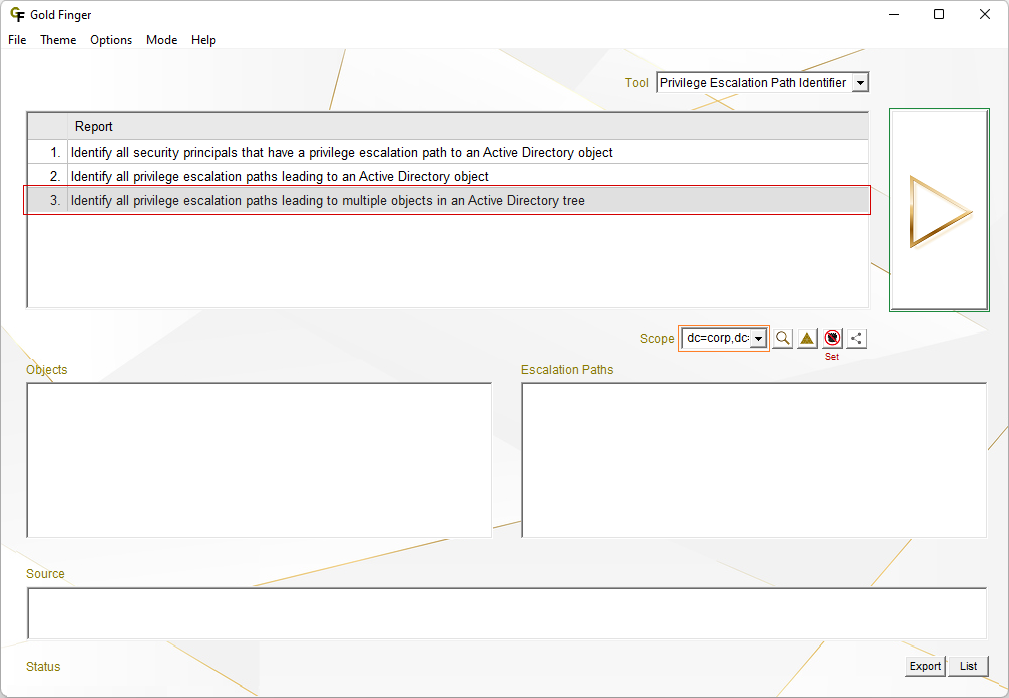Open the Mode menu

162,40
